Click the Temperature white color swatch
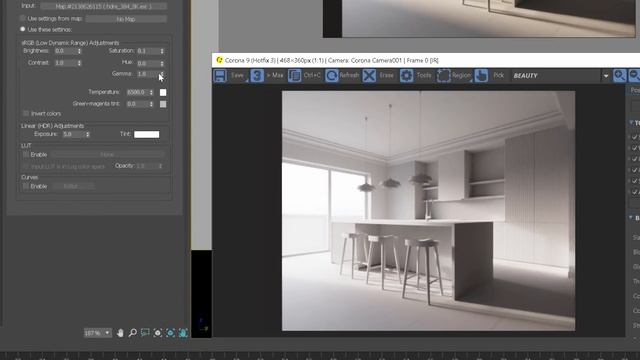 point(163,92)
